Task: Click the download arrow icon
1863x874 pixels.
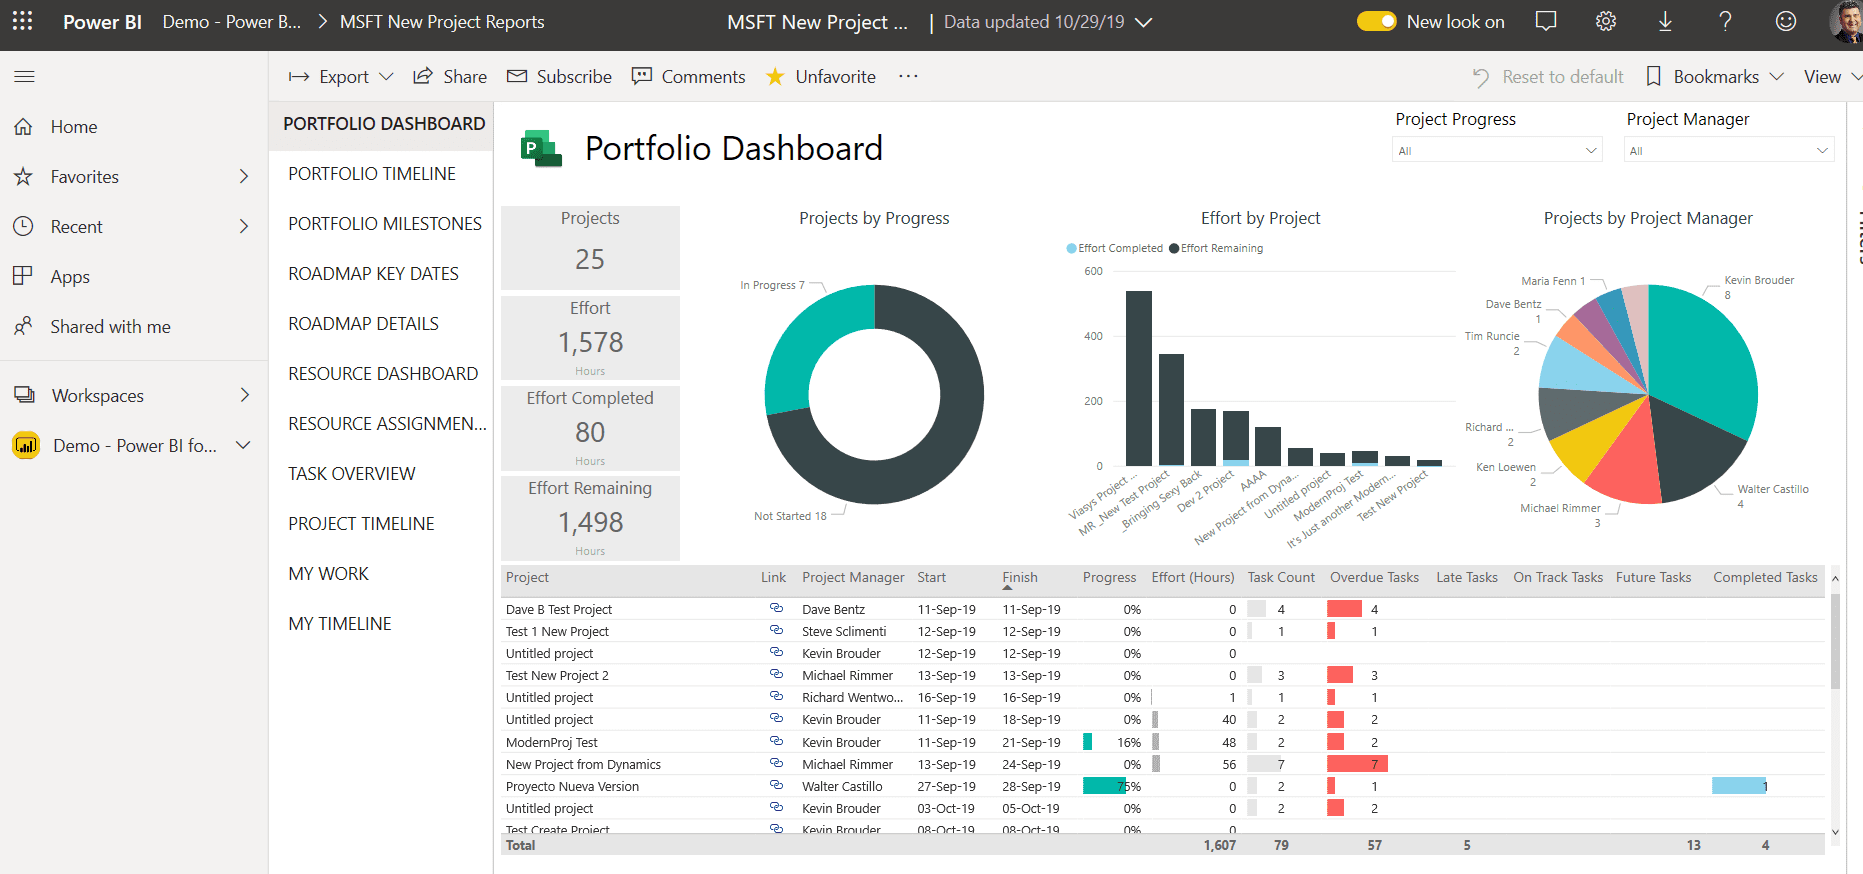Action: coord(1665,21)
